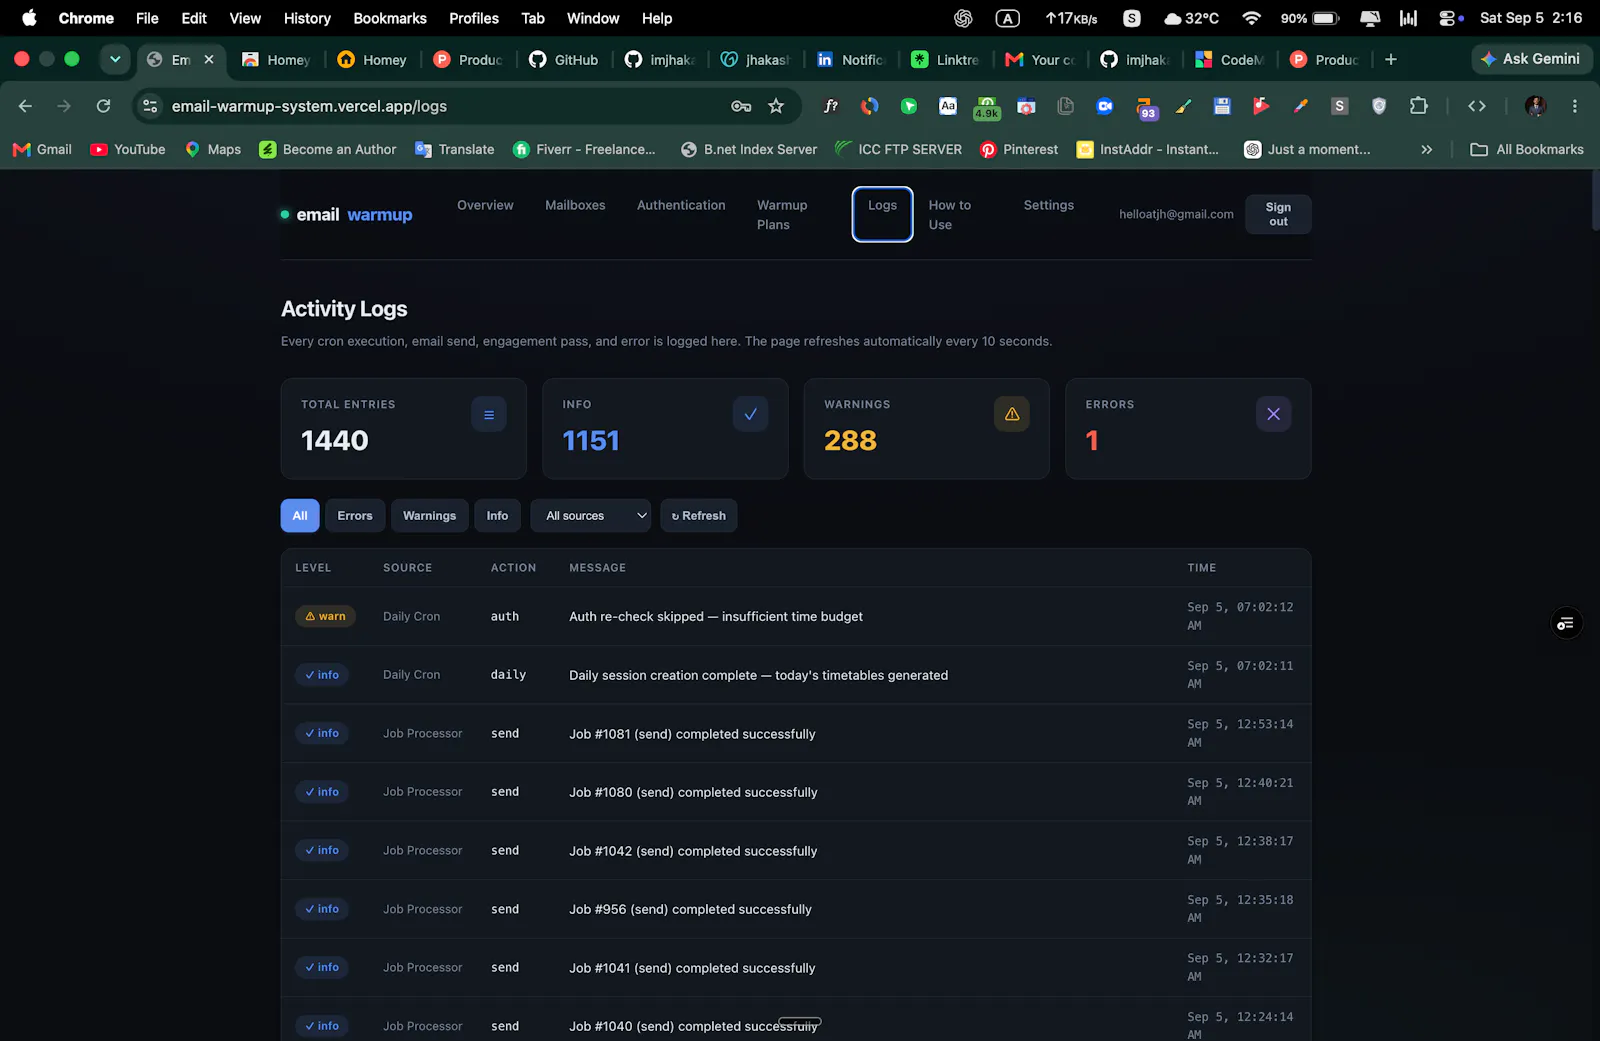Click the bookmark star icon in address bar
Image resolution: width=1600 pixels, height=1041 pixels.
776,106
